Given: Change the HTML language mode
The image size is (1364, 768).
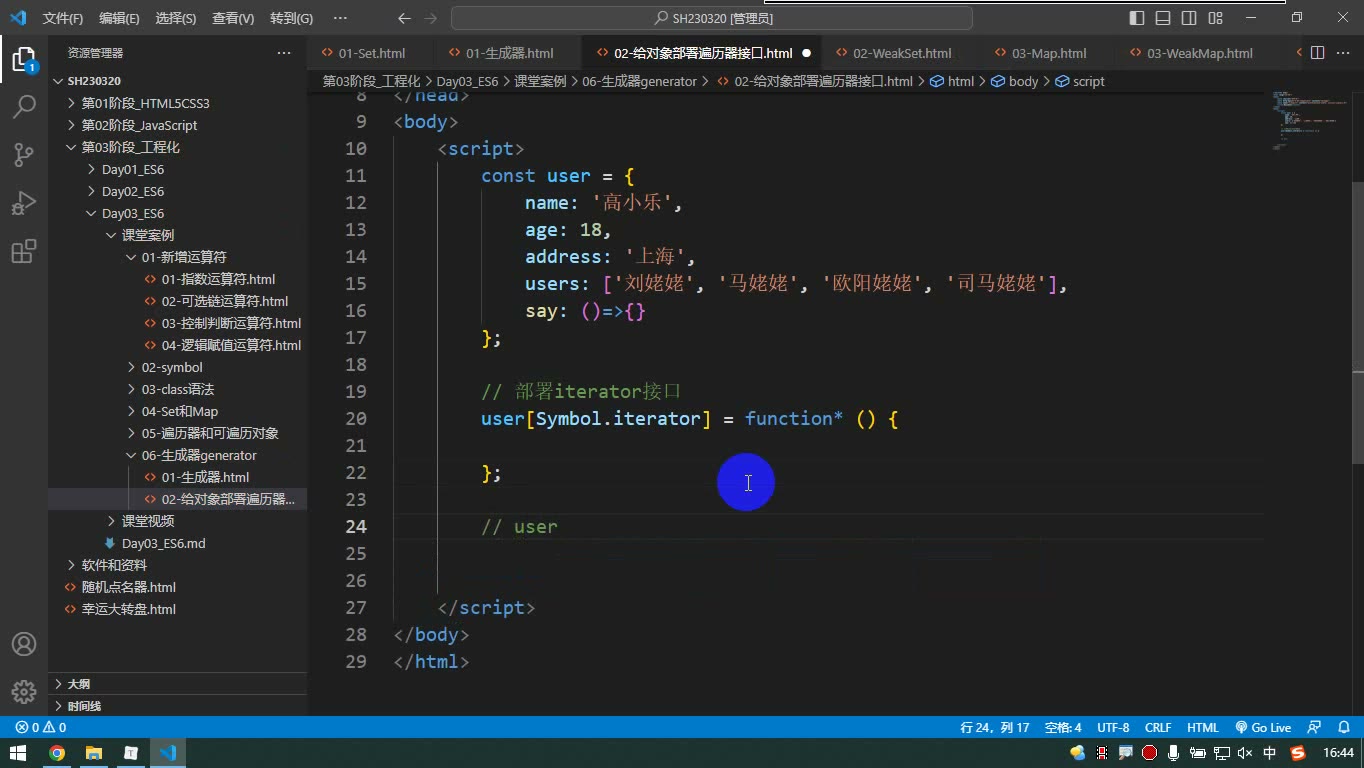Looking at the screenshot, I should pyautogui.click(x=1202, y=727).
